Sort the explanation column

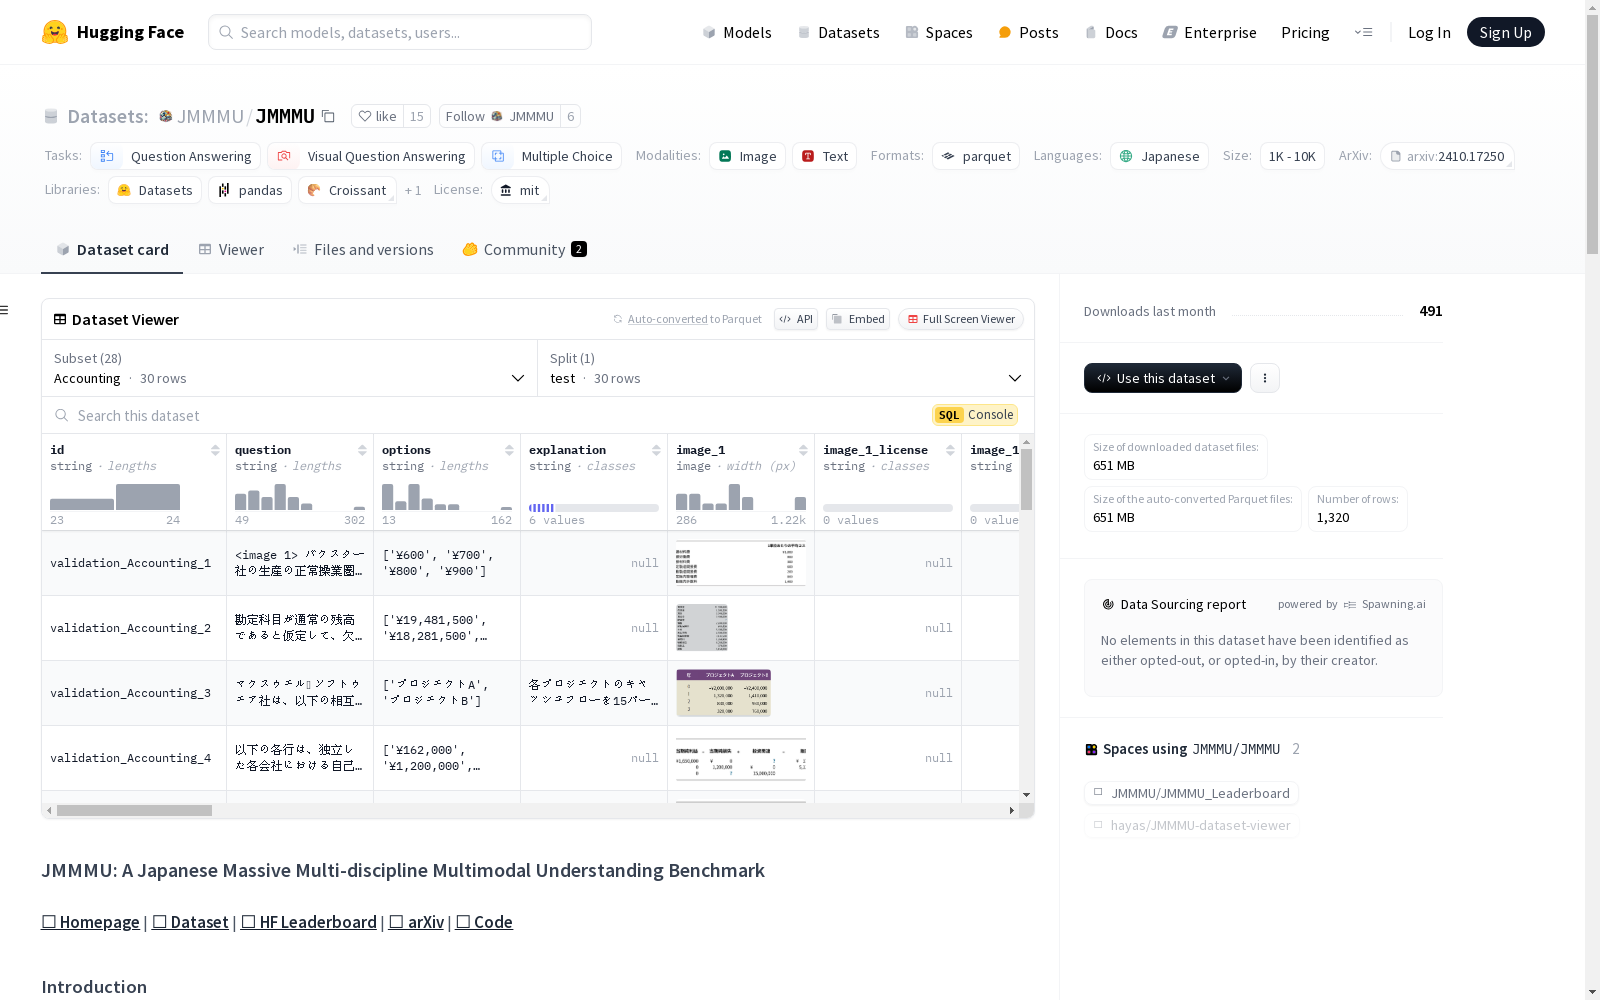click(x=656, y=450)
